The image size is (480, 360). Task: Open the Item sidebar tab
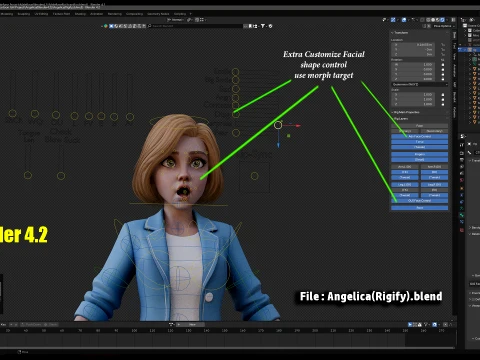pyautogui.click(x=454, y=35)
